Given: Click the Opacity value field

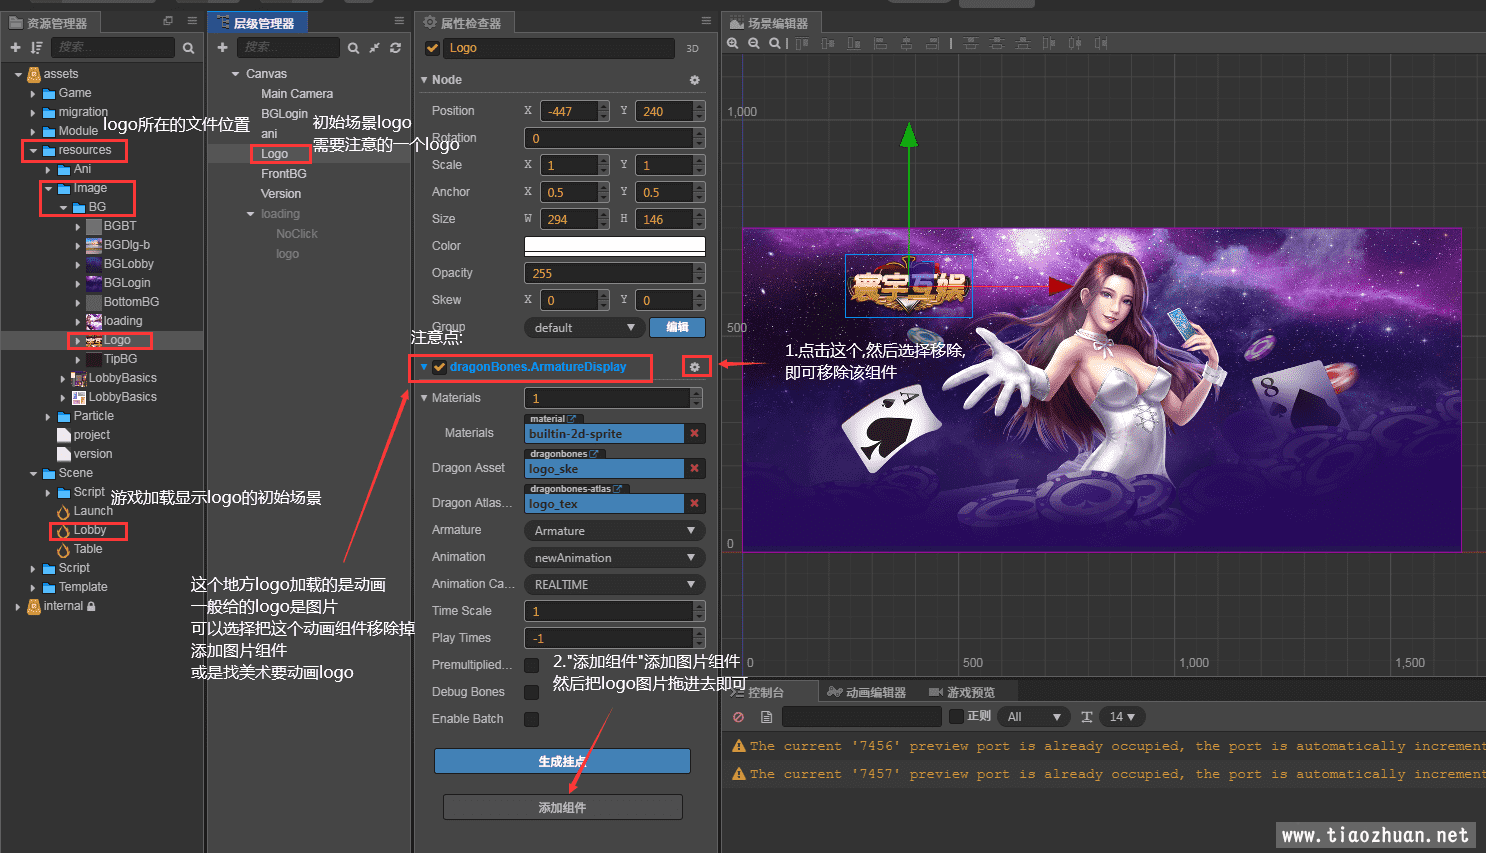Looking at the screenshot, I should tap(610, 273).
